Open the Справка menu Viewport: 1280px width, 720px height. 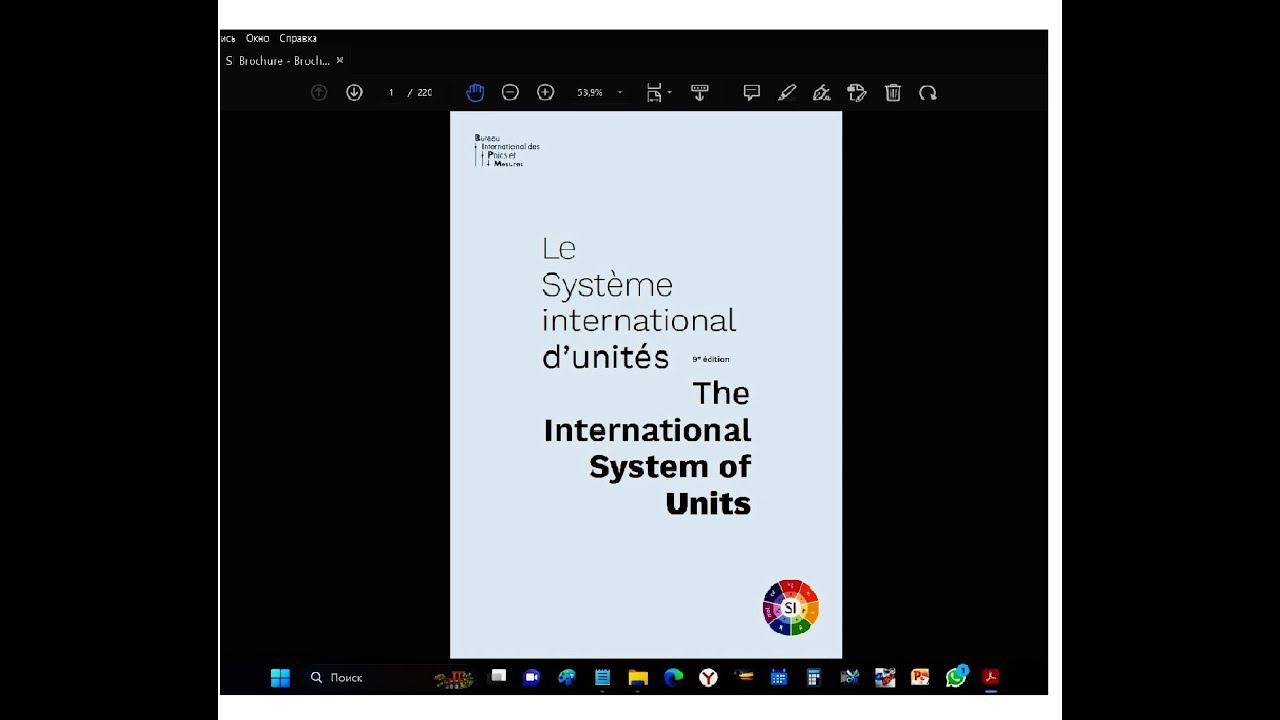coord(298,38)
